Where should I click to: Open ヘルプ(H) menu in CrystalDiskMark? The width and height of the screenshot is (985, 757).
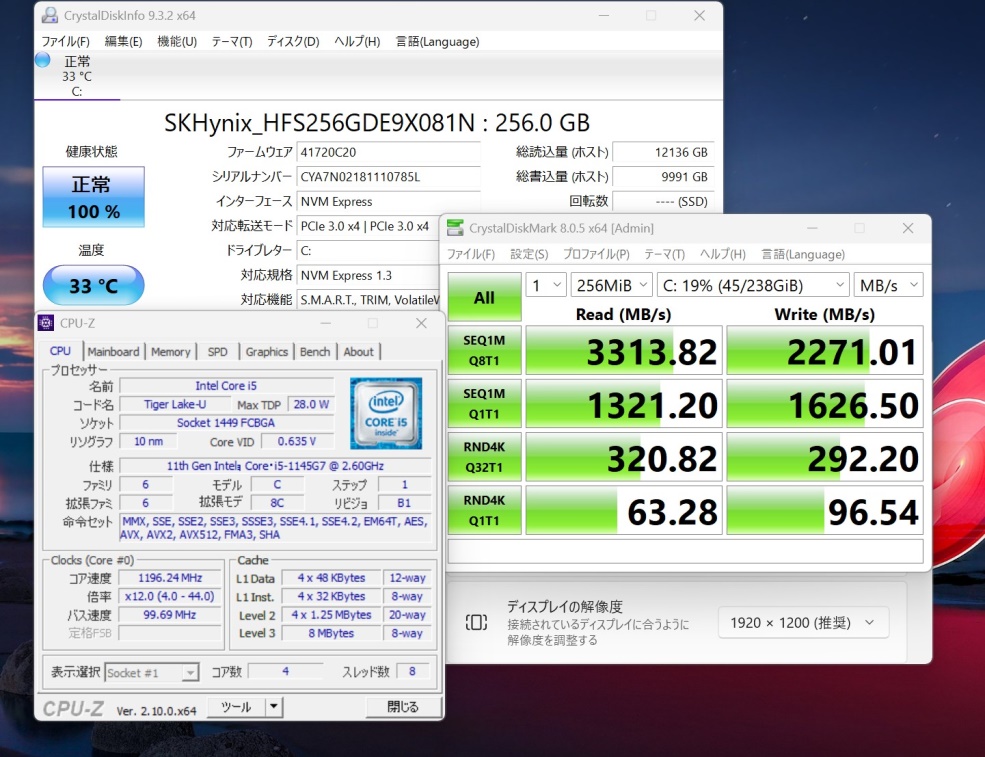pos(722,254)
